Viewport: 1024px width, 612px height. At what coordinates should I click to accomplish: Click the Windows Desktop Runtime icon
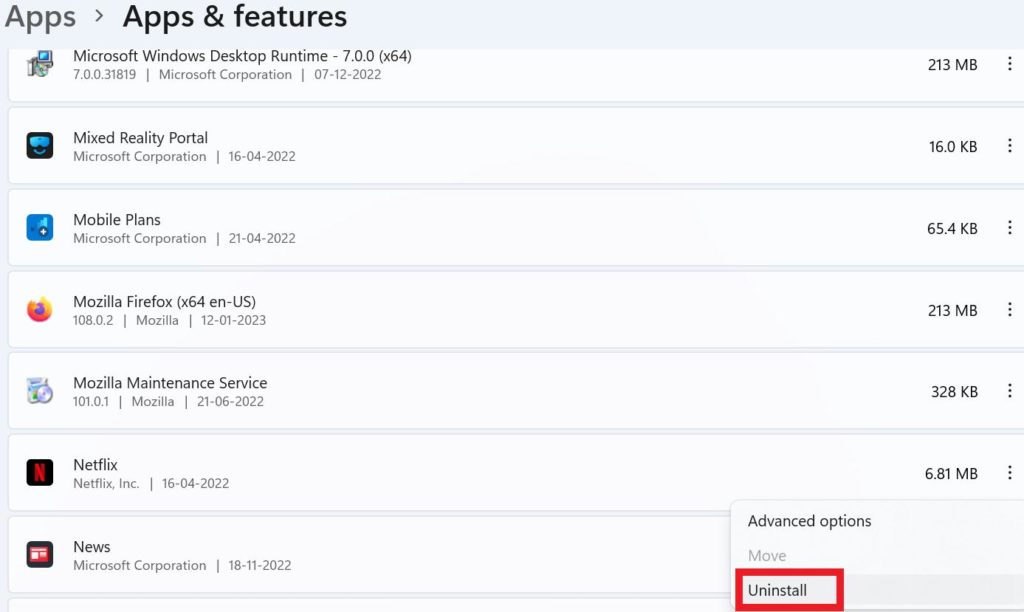(40, 65)
